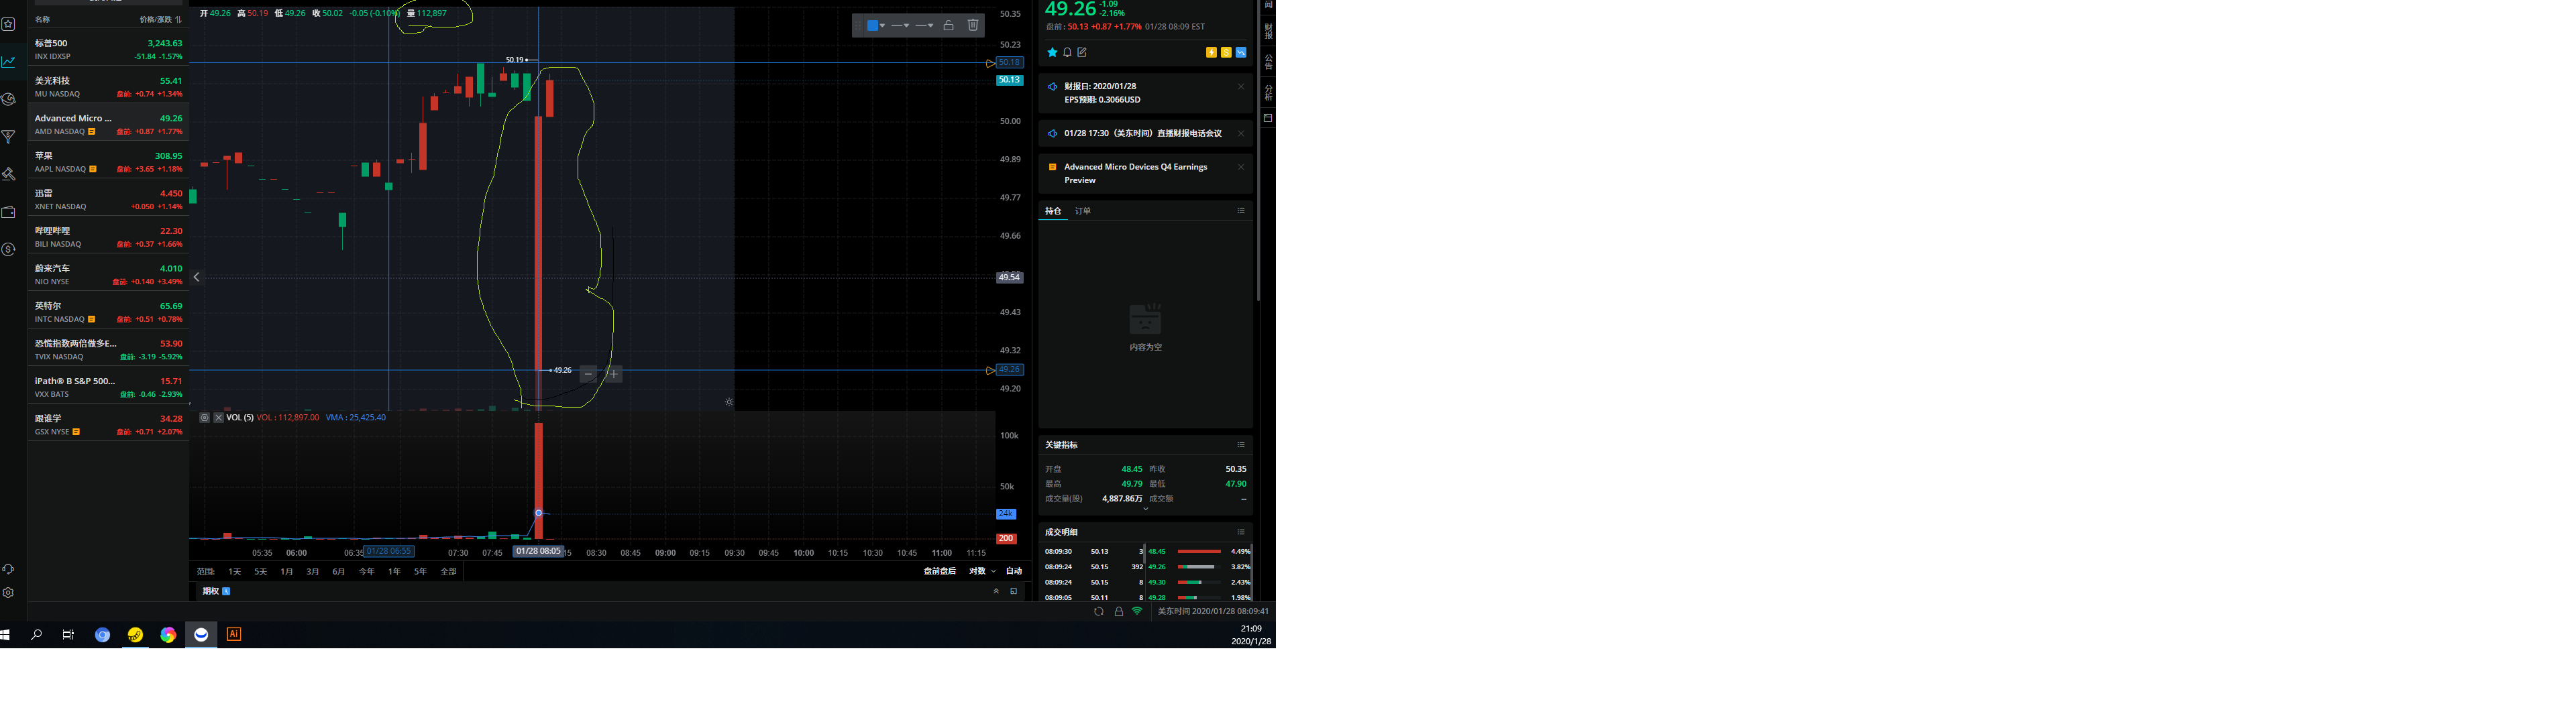This screenshot has height=724, width=2576.
Task: Open line color swatch dropdown
Action: 876,25
